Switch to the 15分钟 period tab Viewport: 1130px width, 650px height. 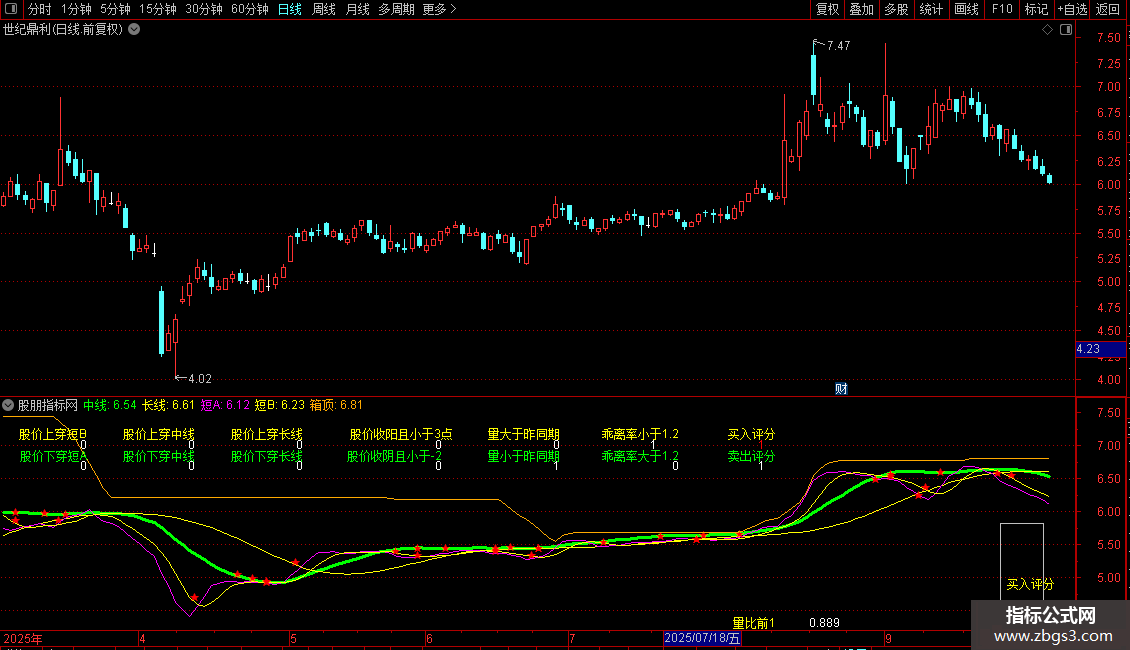[157, 10]
